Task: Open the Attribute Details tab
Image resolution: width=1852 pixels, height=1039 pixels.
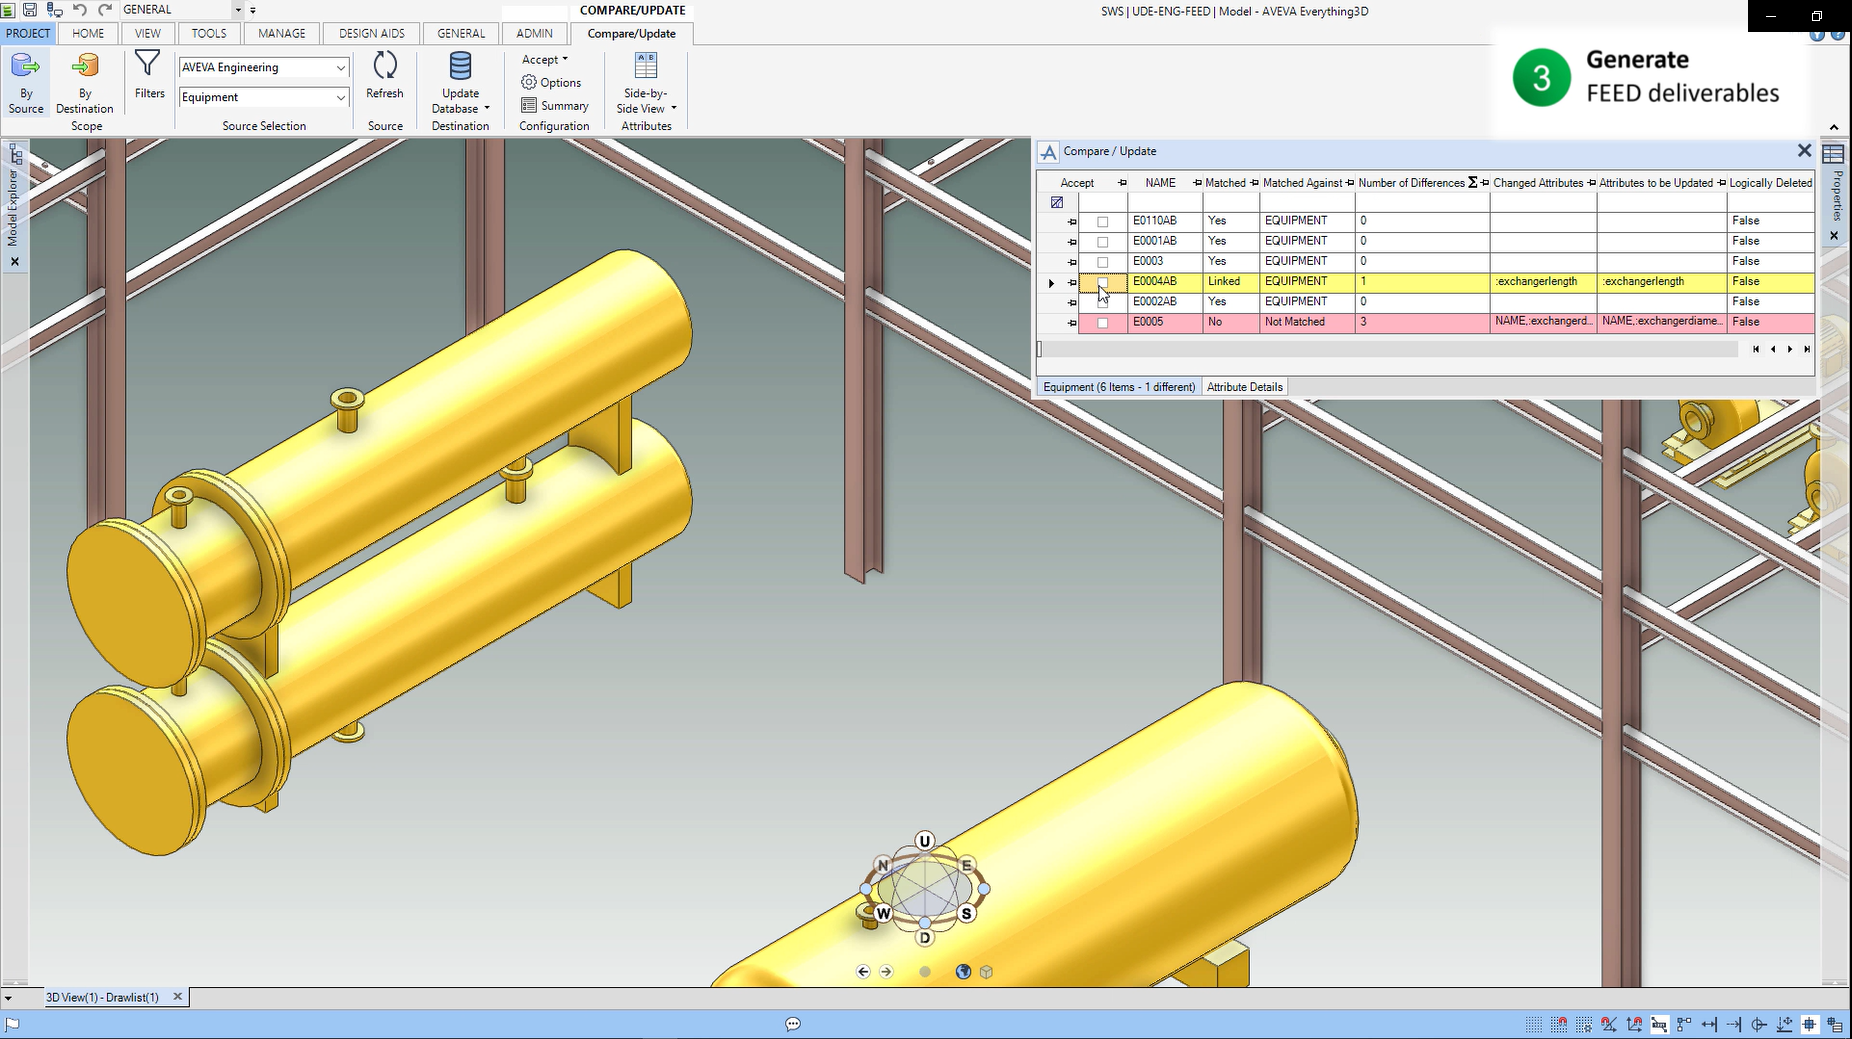Action: [x=1244, y=386]
